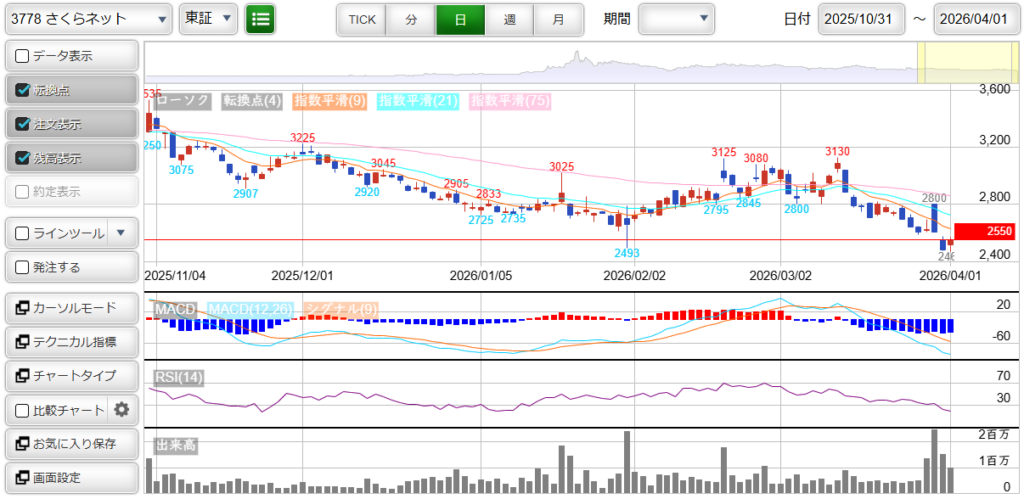Switch to the 週 weekly tab
1024x499 pixels.
(509, 19)
